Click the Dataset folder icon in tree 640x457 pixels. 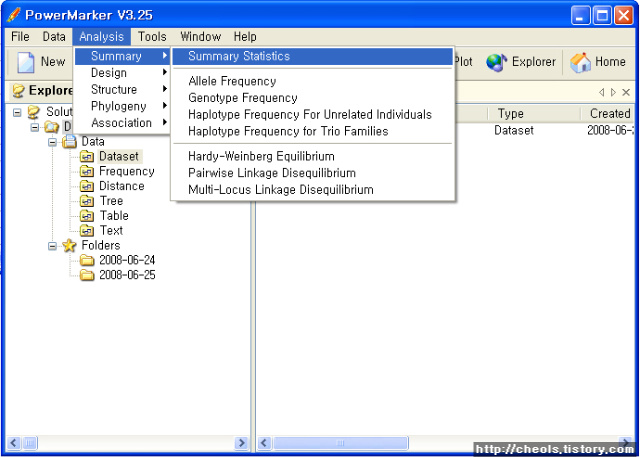87,156
